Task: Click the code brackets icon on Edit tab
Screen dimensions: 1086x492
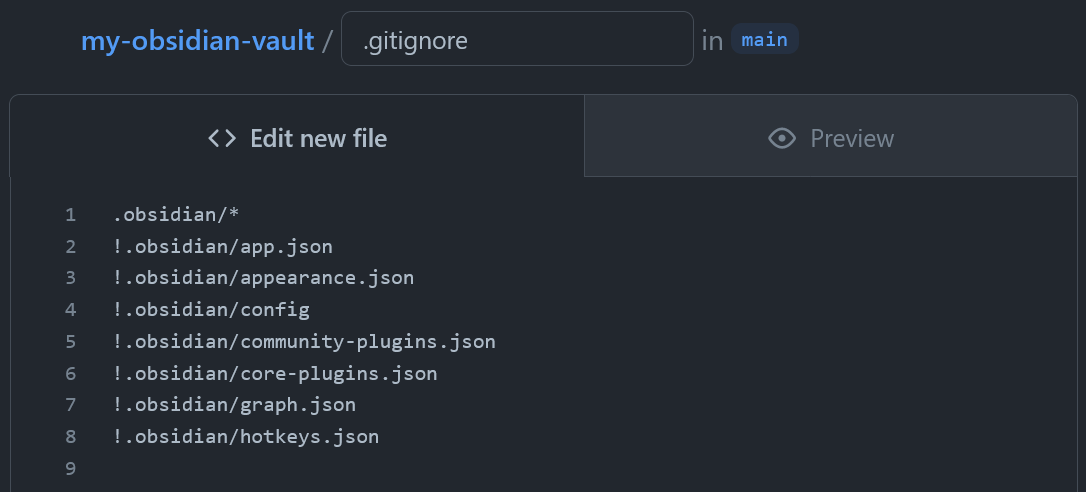Action: (x=222, y=138)
